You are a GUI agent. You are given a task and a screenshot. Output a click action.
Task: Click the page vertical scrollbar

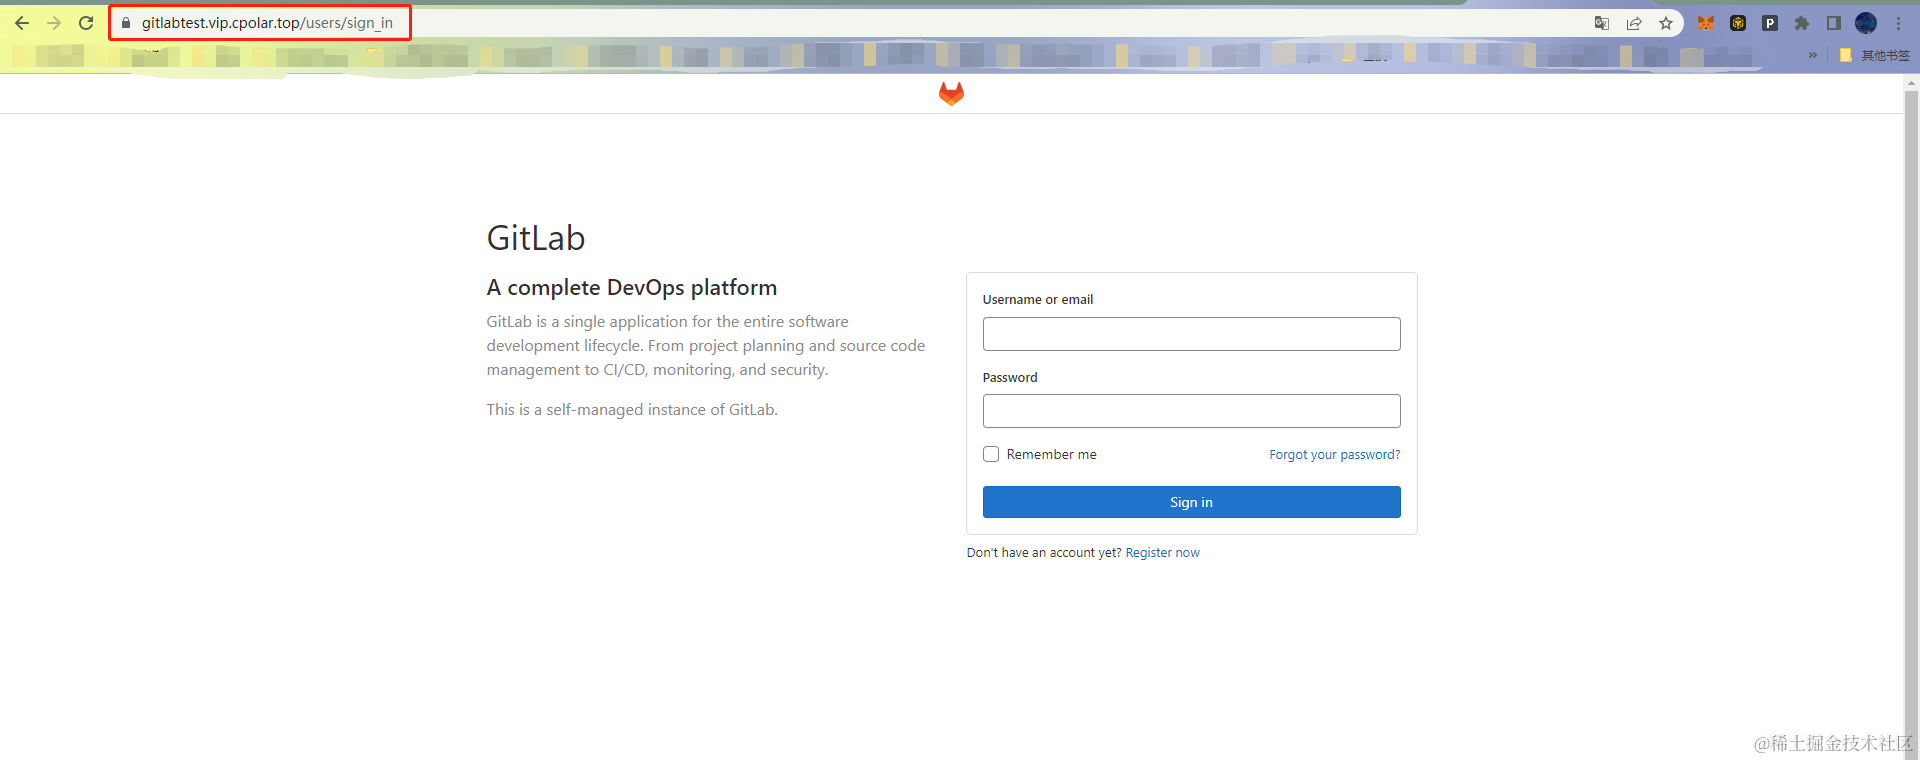coord(1911,400)
